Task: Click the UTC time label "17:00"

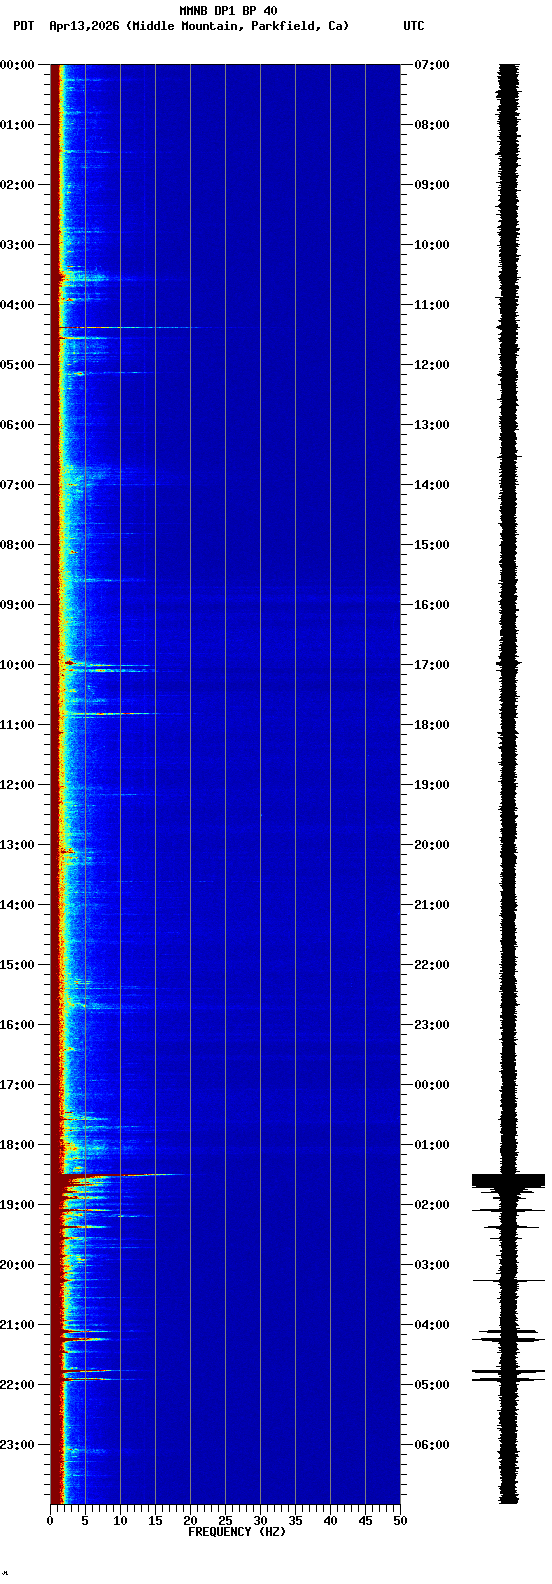Action: (432, 665)
